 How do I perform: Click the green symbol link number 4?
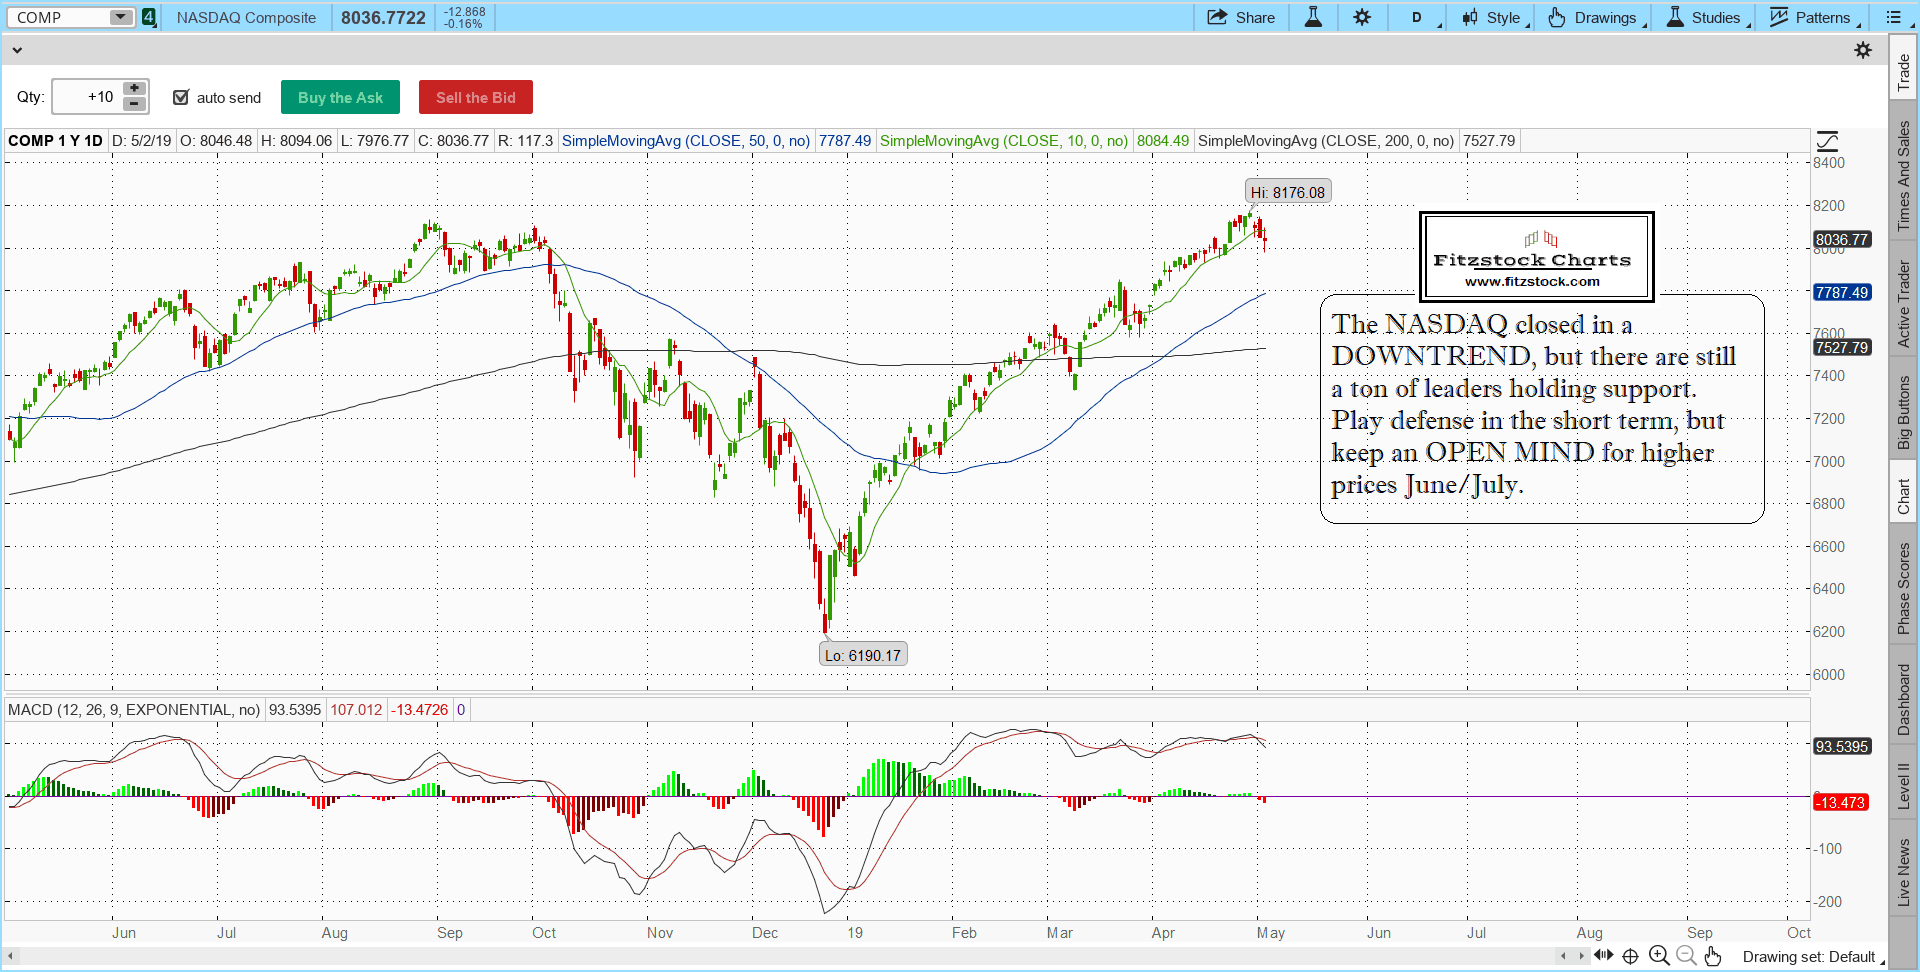[149, 18]
